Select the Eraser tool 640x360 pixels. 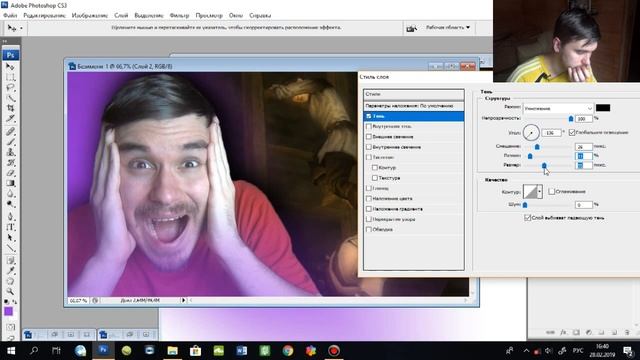coord(10,173)
